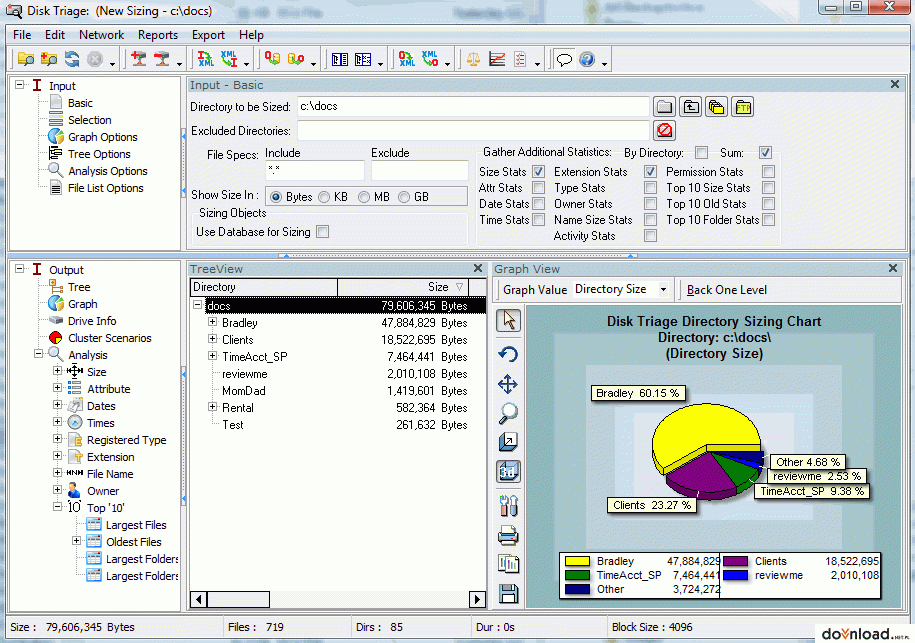Click the grayed stop toolbar icon
Viewport: 915px width, 643px height.
(95, 59)
